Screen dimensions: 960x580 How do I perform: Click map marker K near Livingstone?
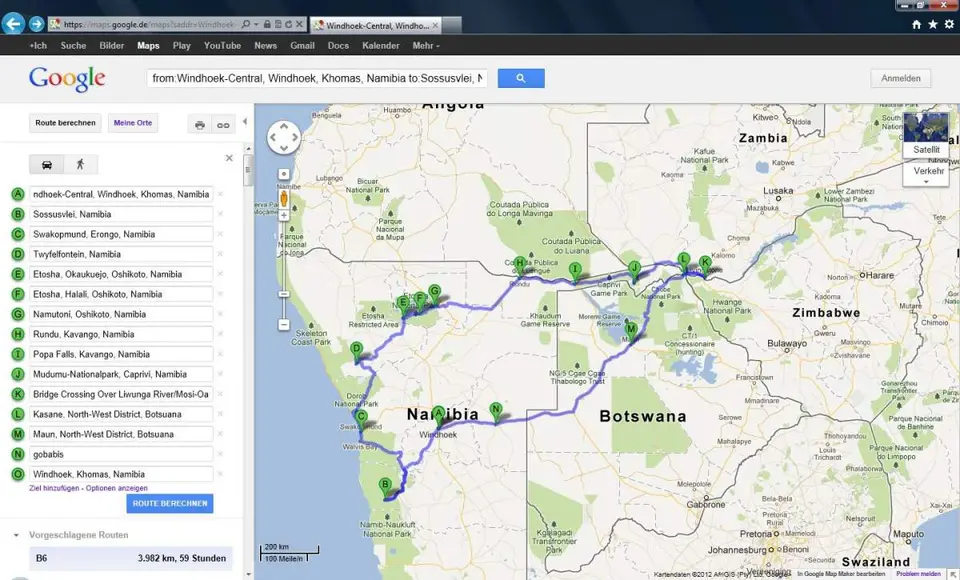point(705,266)
